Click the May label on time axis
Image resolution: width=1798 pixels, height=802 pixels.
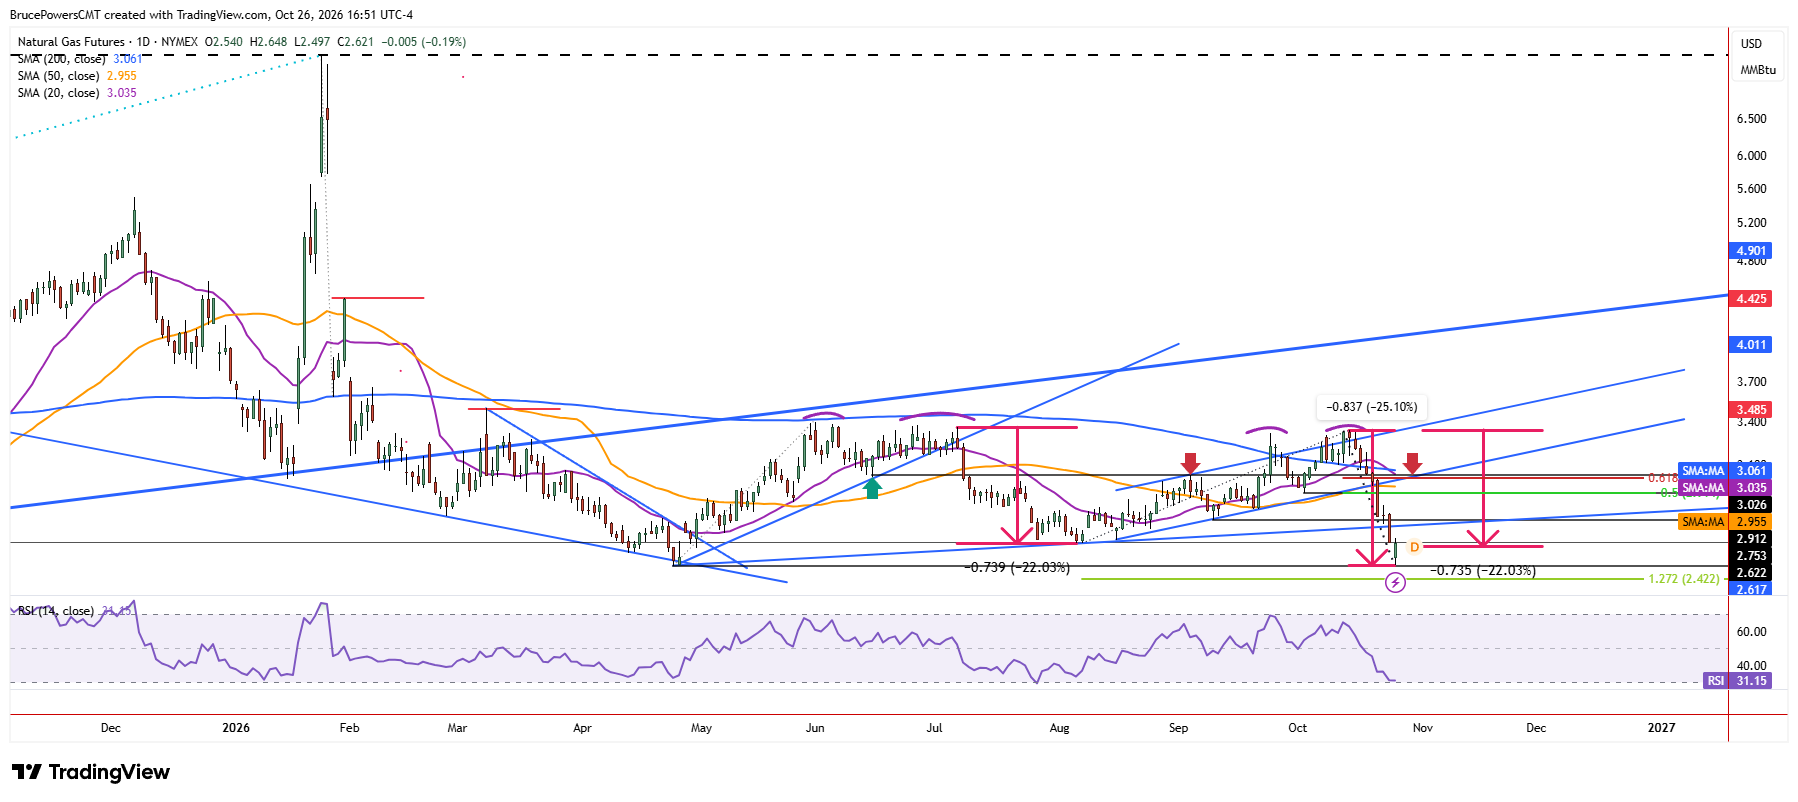tap(702, 728)
